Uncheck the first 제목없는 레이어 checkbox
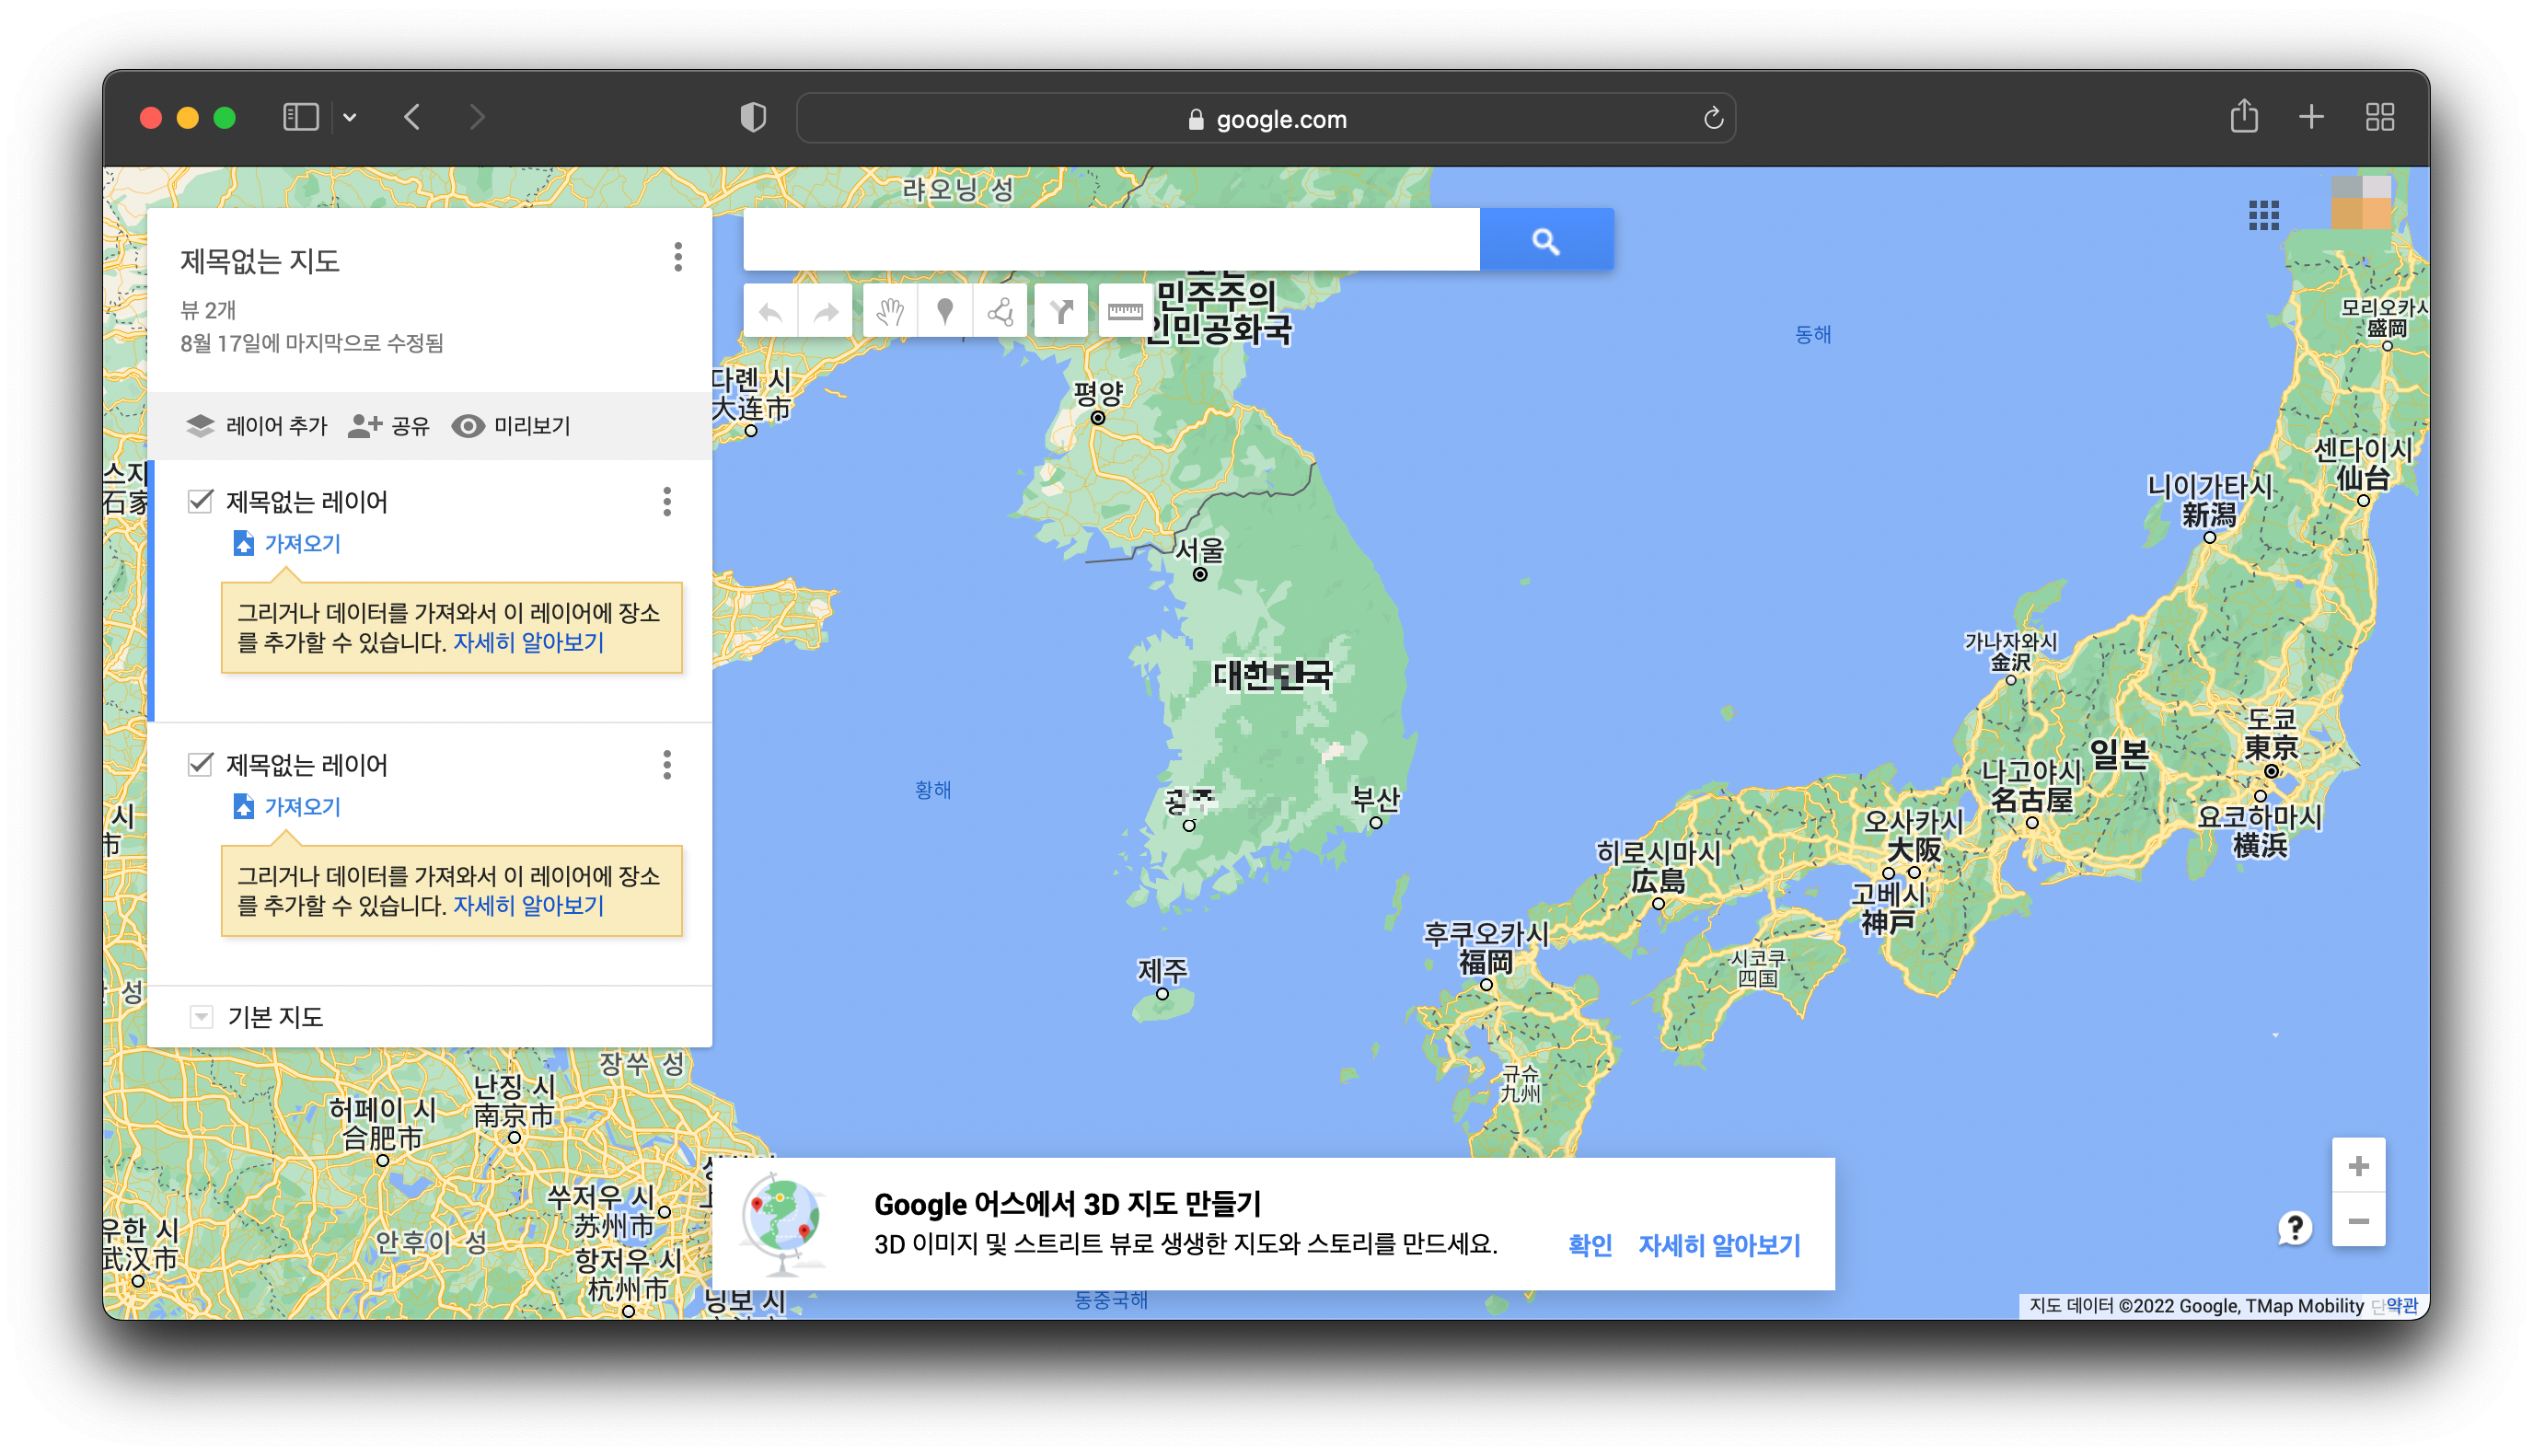 [x=200, y=501]
